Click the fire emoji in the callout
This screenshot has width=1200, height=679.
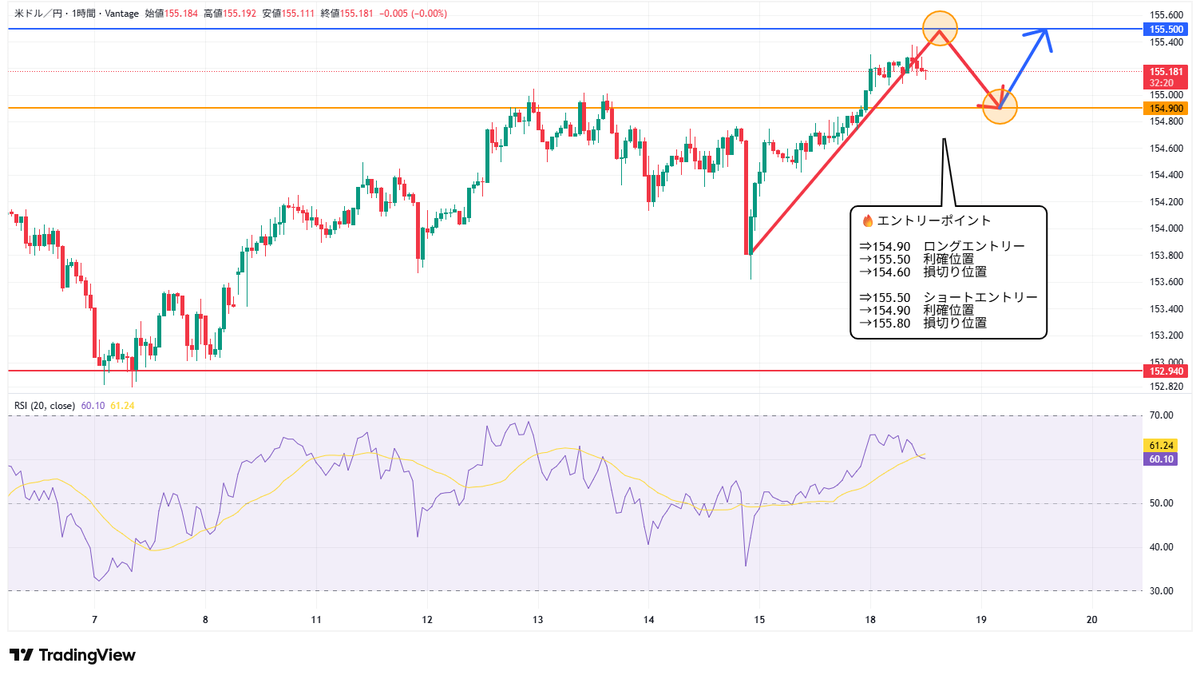coord(867,220)
